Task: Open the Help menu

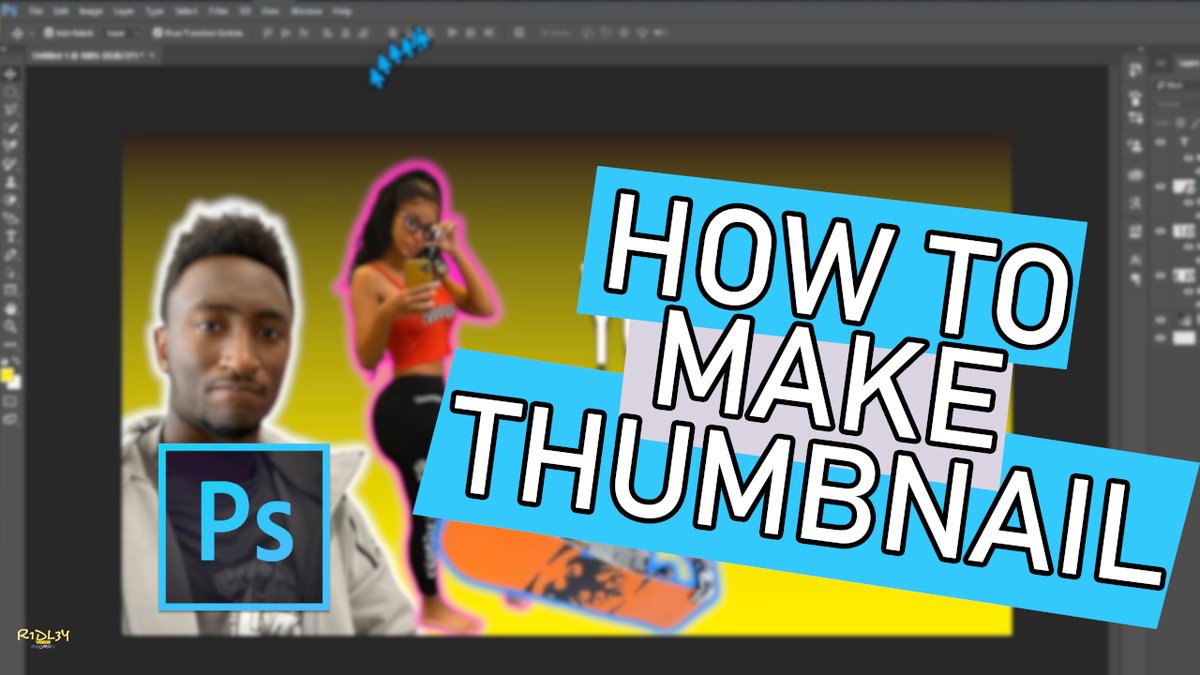Action: pos(342,12)
